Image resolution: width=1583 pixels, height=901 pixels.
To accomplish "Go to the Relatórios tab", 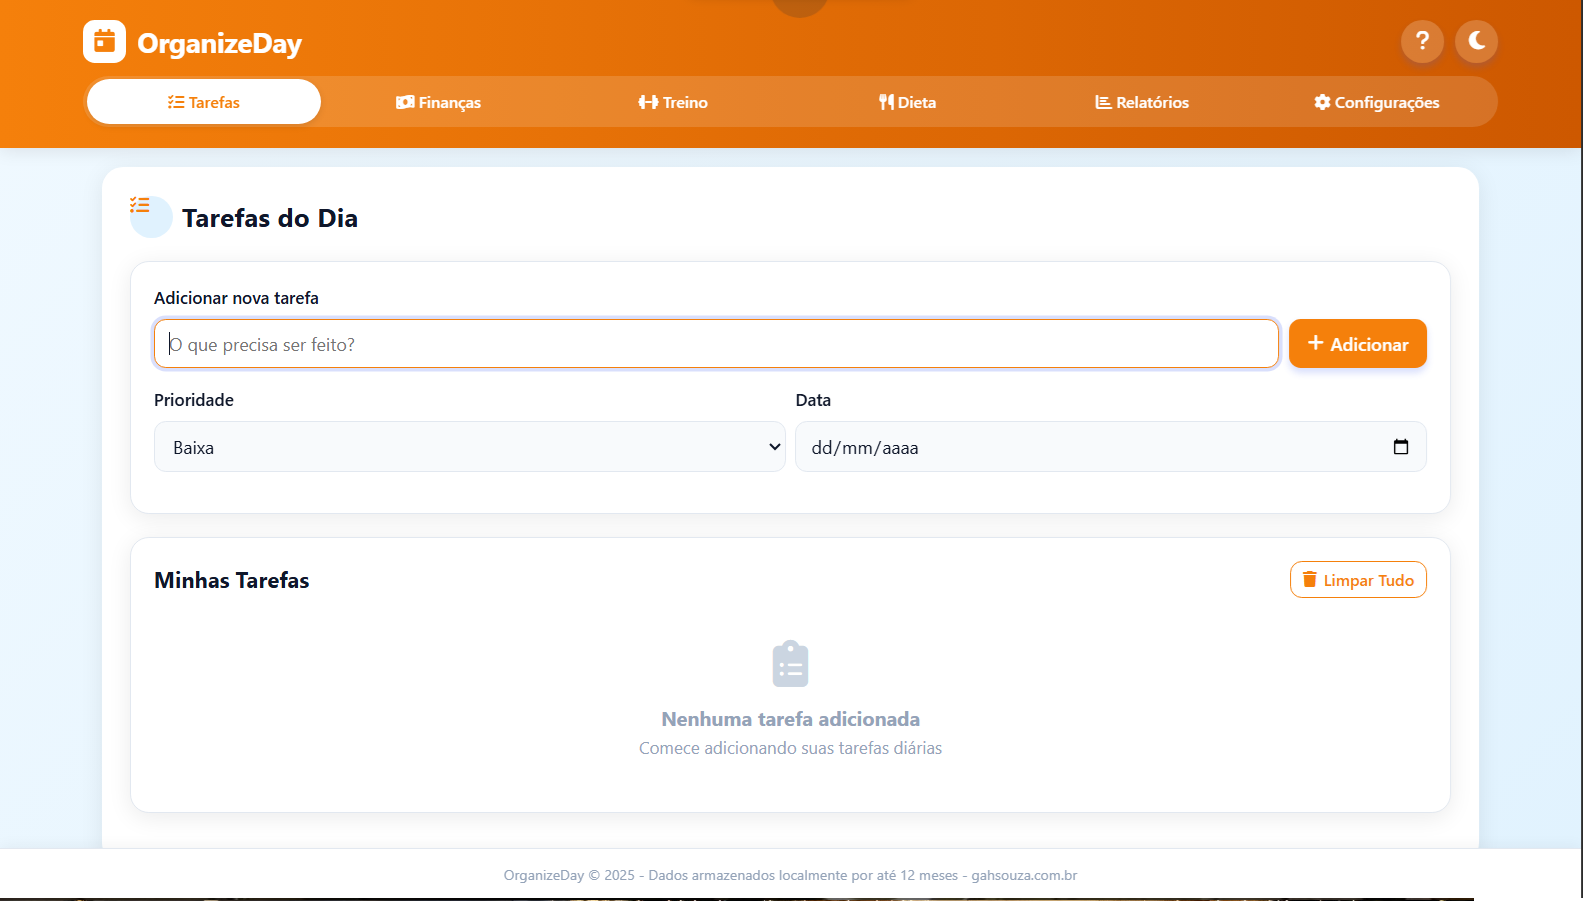I will (1142, 102).
